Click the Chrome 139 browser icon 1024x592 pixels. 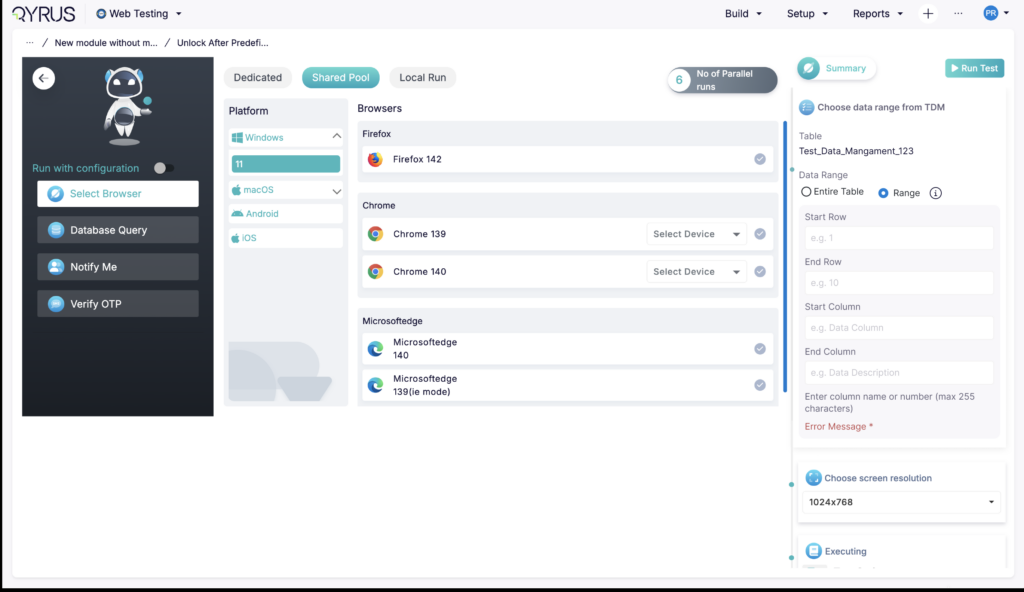pos(375,234)
